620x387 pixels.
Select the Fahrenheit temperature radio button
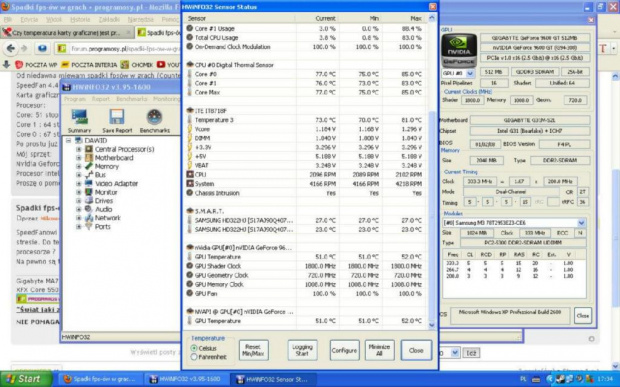[194, 357]
